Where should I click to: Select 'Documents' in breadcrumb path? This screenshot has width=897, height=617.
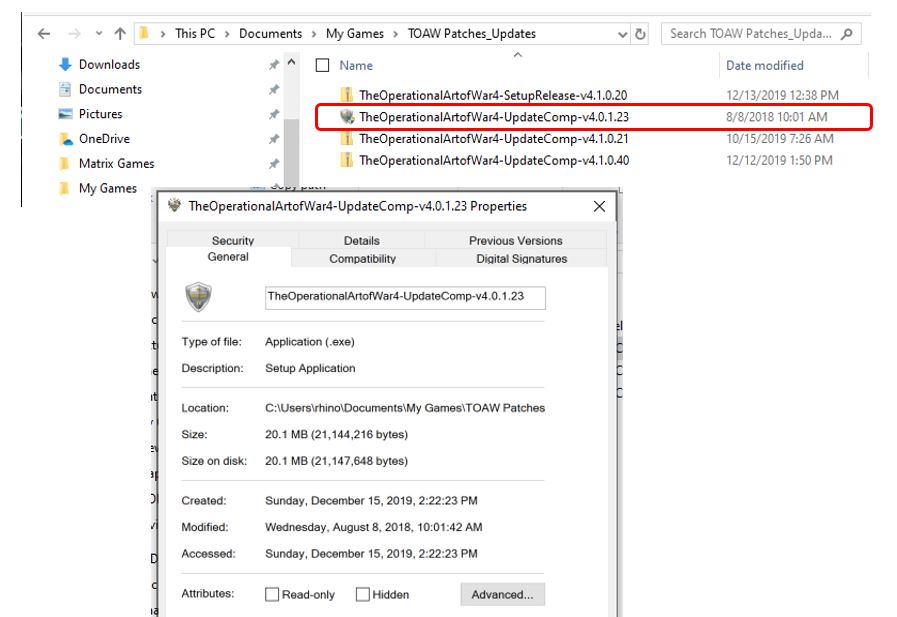coord(271,34)
